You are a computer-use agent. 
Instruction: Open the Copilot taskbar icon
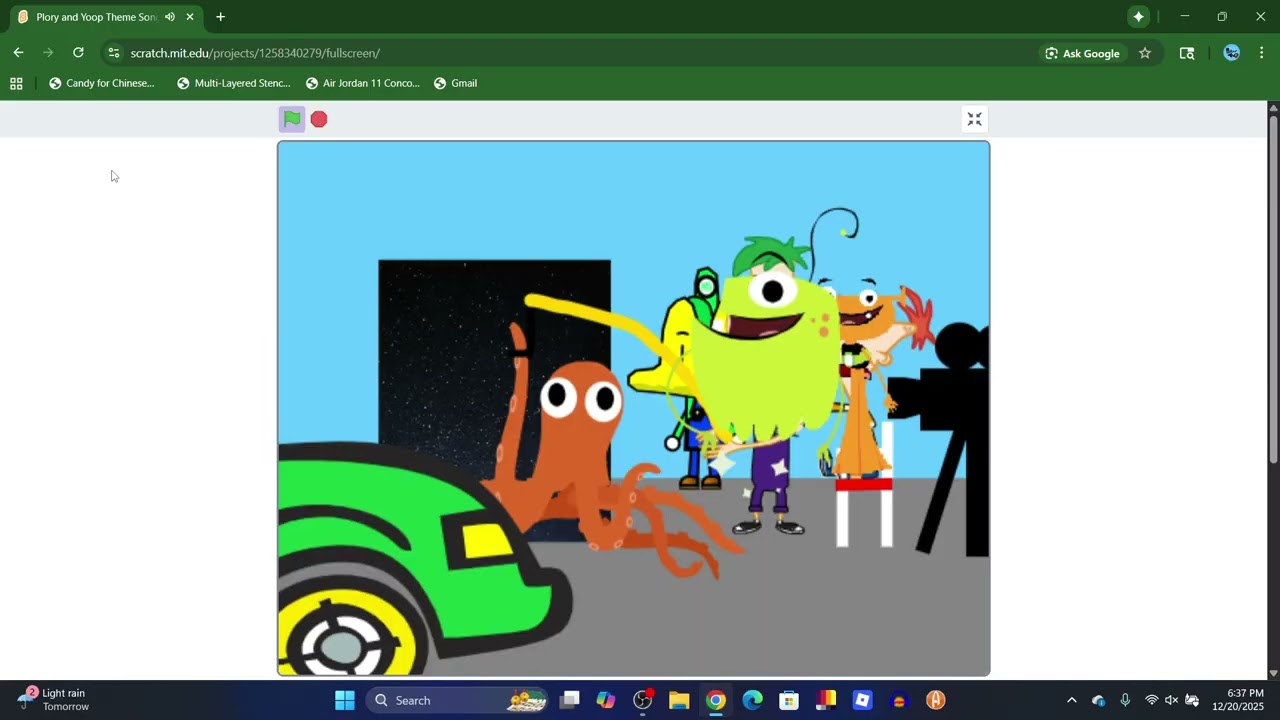(606, 700)
